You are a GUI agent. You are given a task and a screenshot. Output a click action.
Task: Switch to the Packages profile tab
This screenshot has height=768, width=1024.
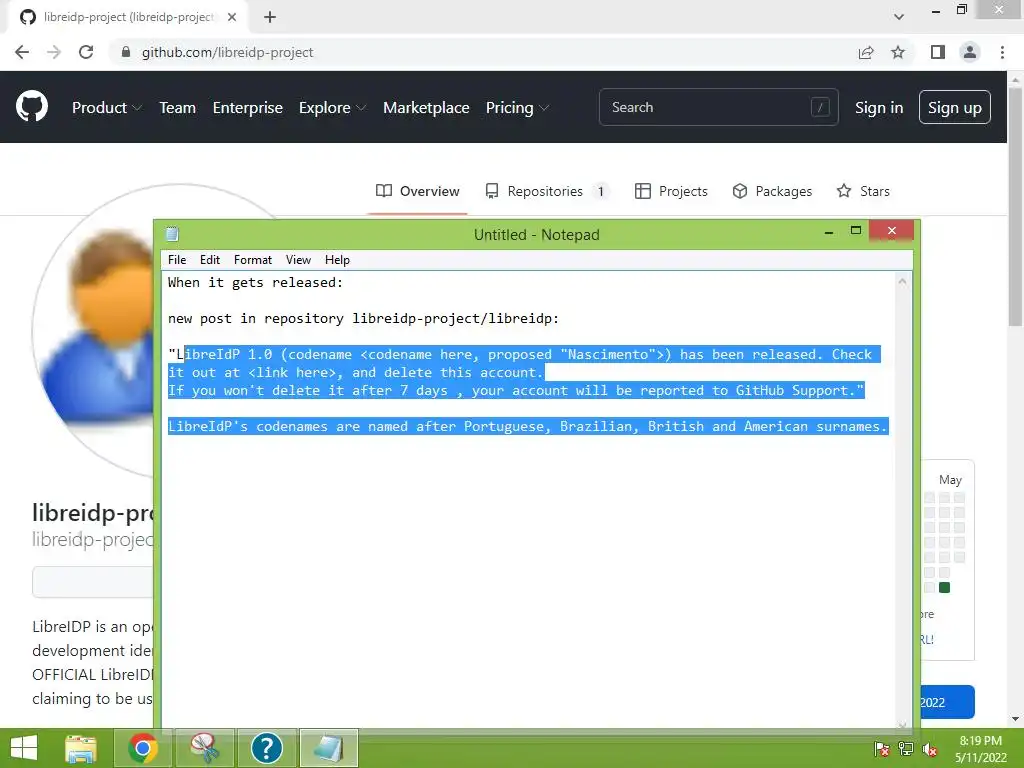tap(772, 191)
